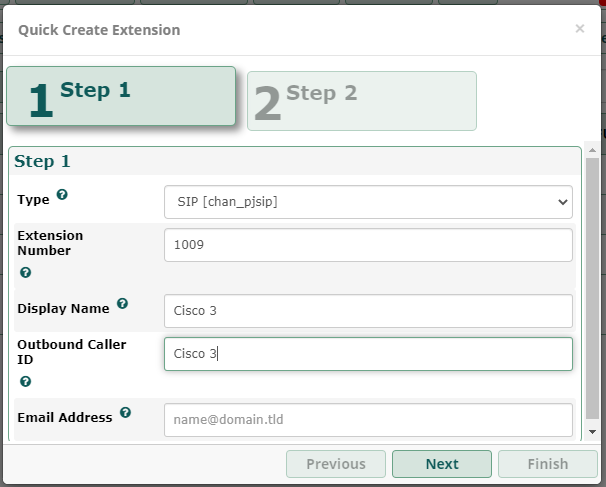
Task: Open help icon under Extension Number
Action: pos(26,272)
